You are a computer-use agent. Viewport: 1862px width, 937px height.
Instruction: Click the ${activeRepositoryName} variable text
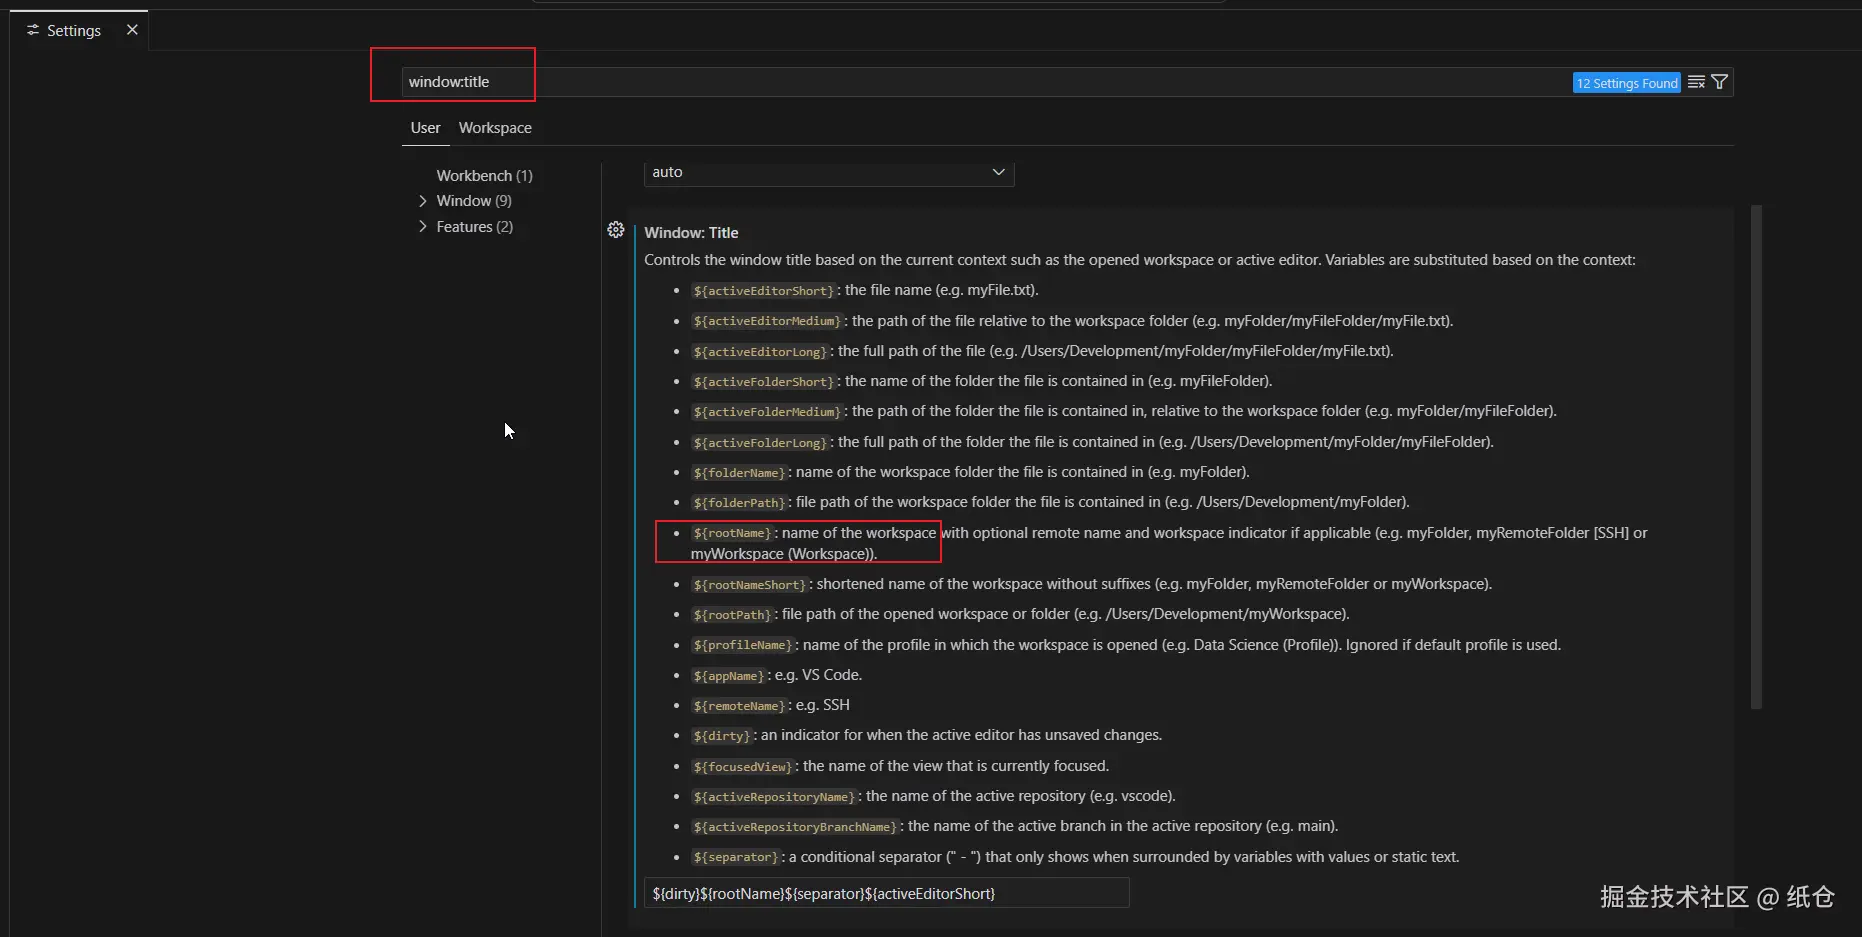(774, 797)
